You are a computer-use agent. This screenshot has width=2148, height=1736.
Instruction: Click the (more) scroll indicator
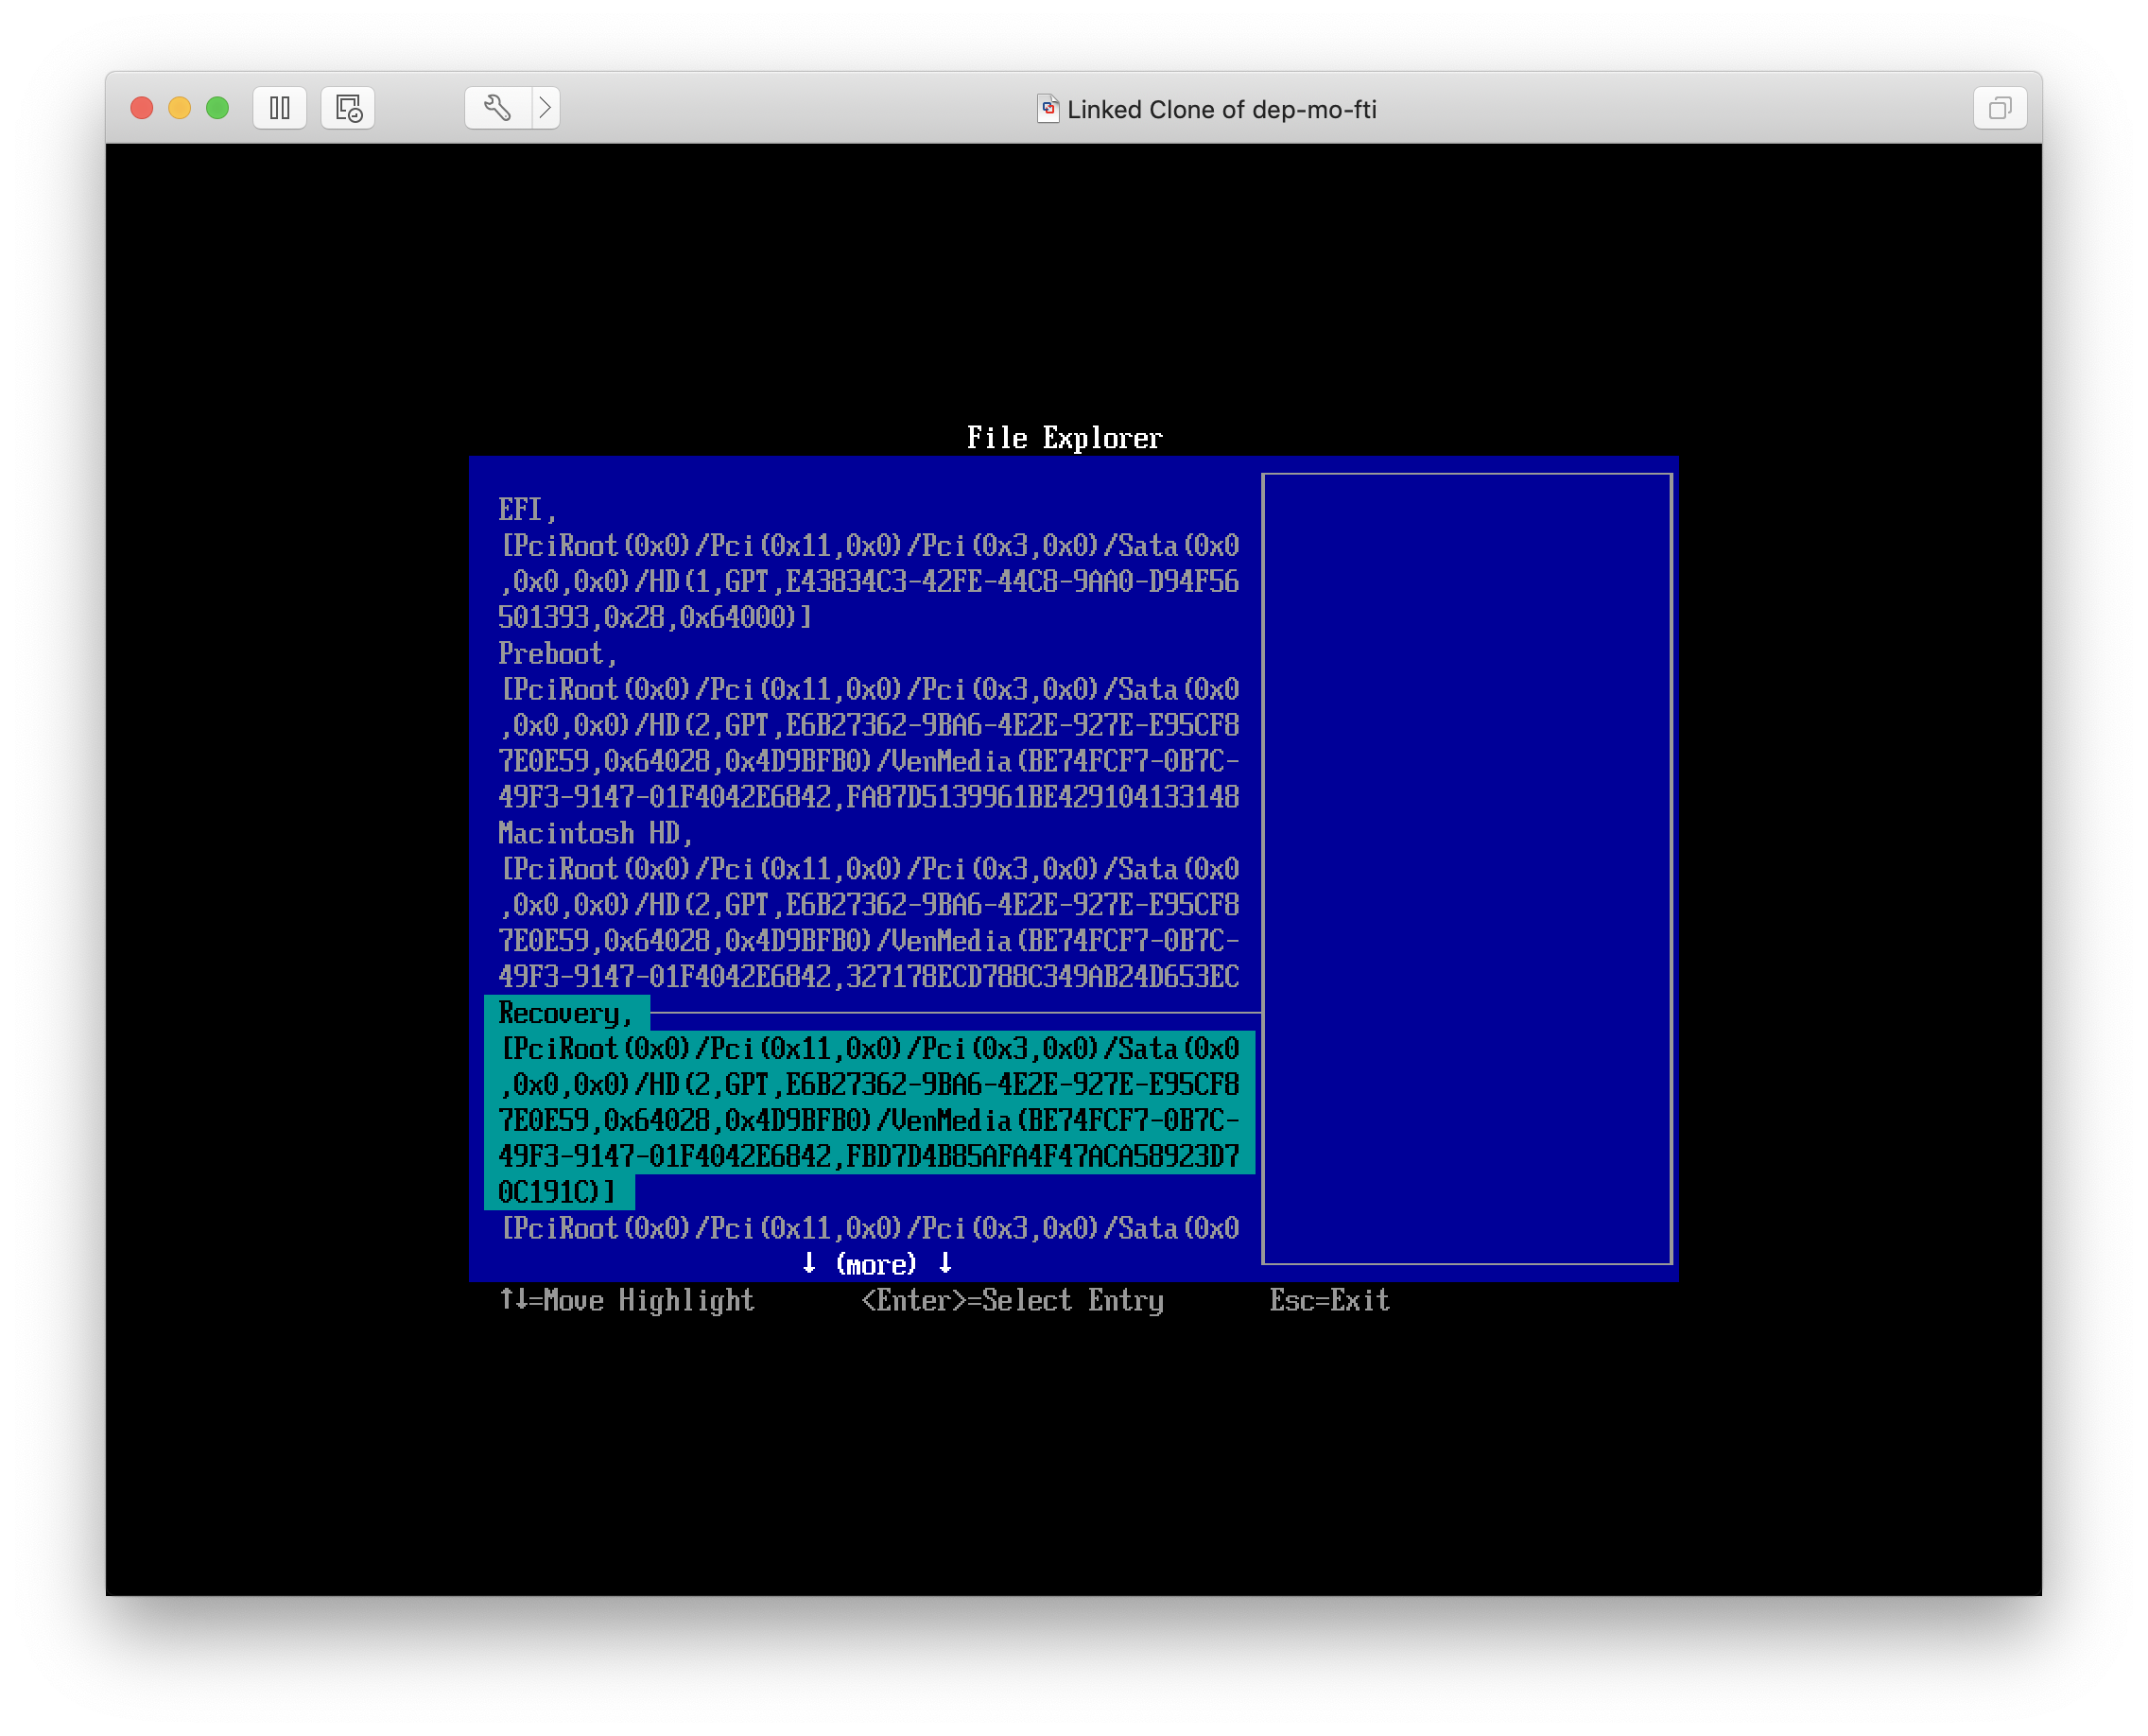[875, 1265]
